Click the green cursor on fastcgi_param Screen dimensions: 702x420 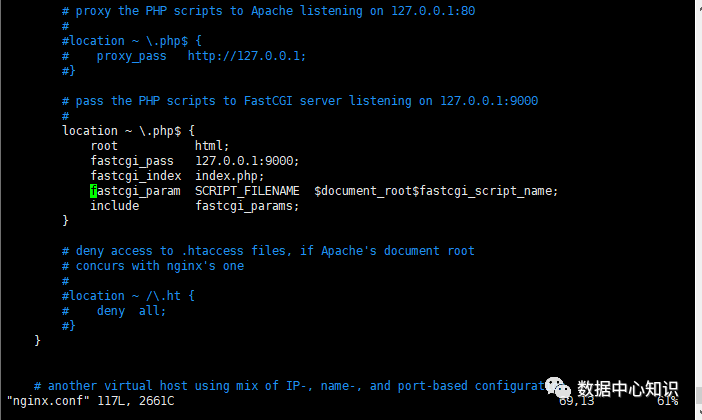(x=93, y=190)
